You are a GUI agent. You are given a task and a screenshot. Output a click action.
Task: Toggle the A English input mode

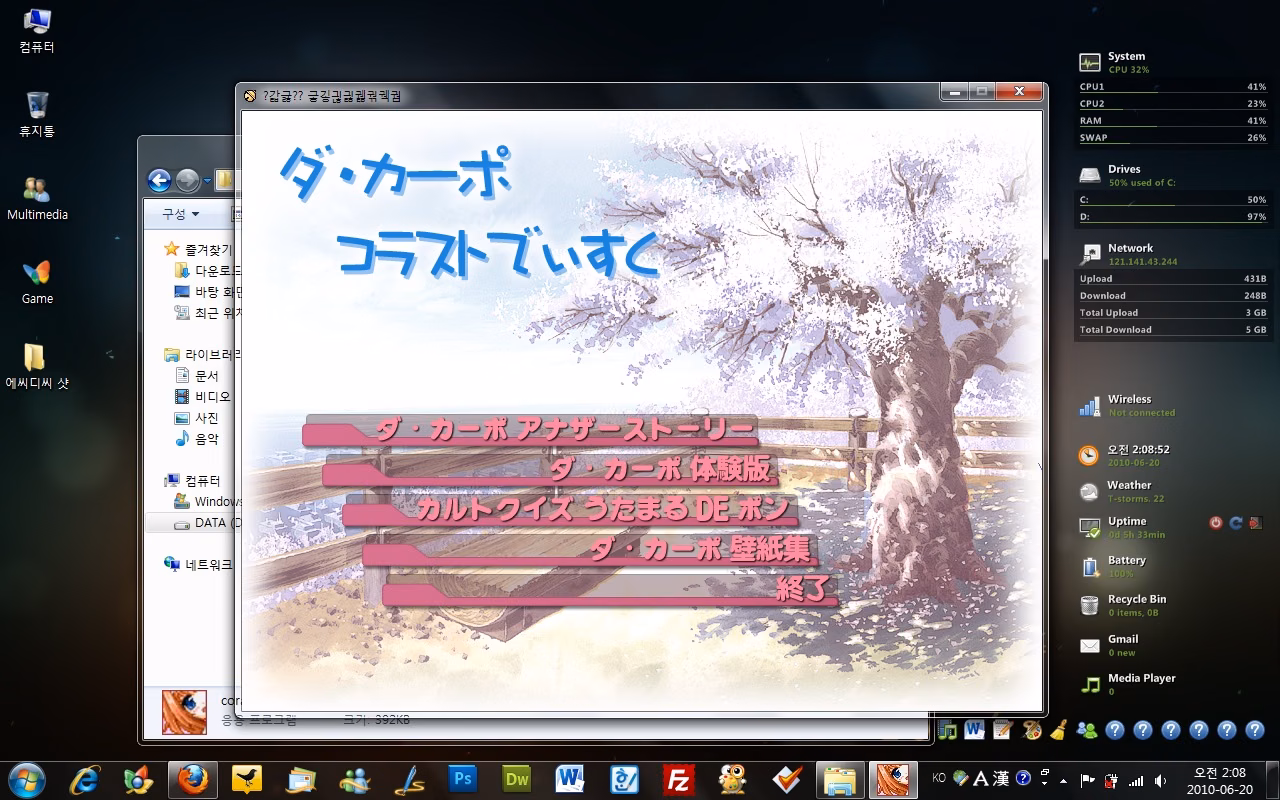click(981, 778)
